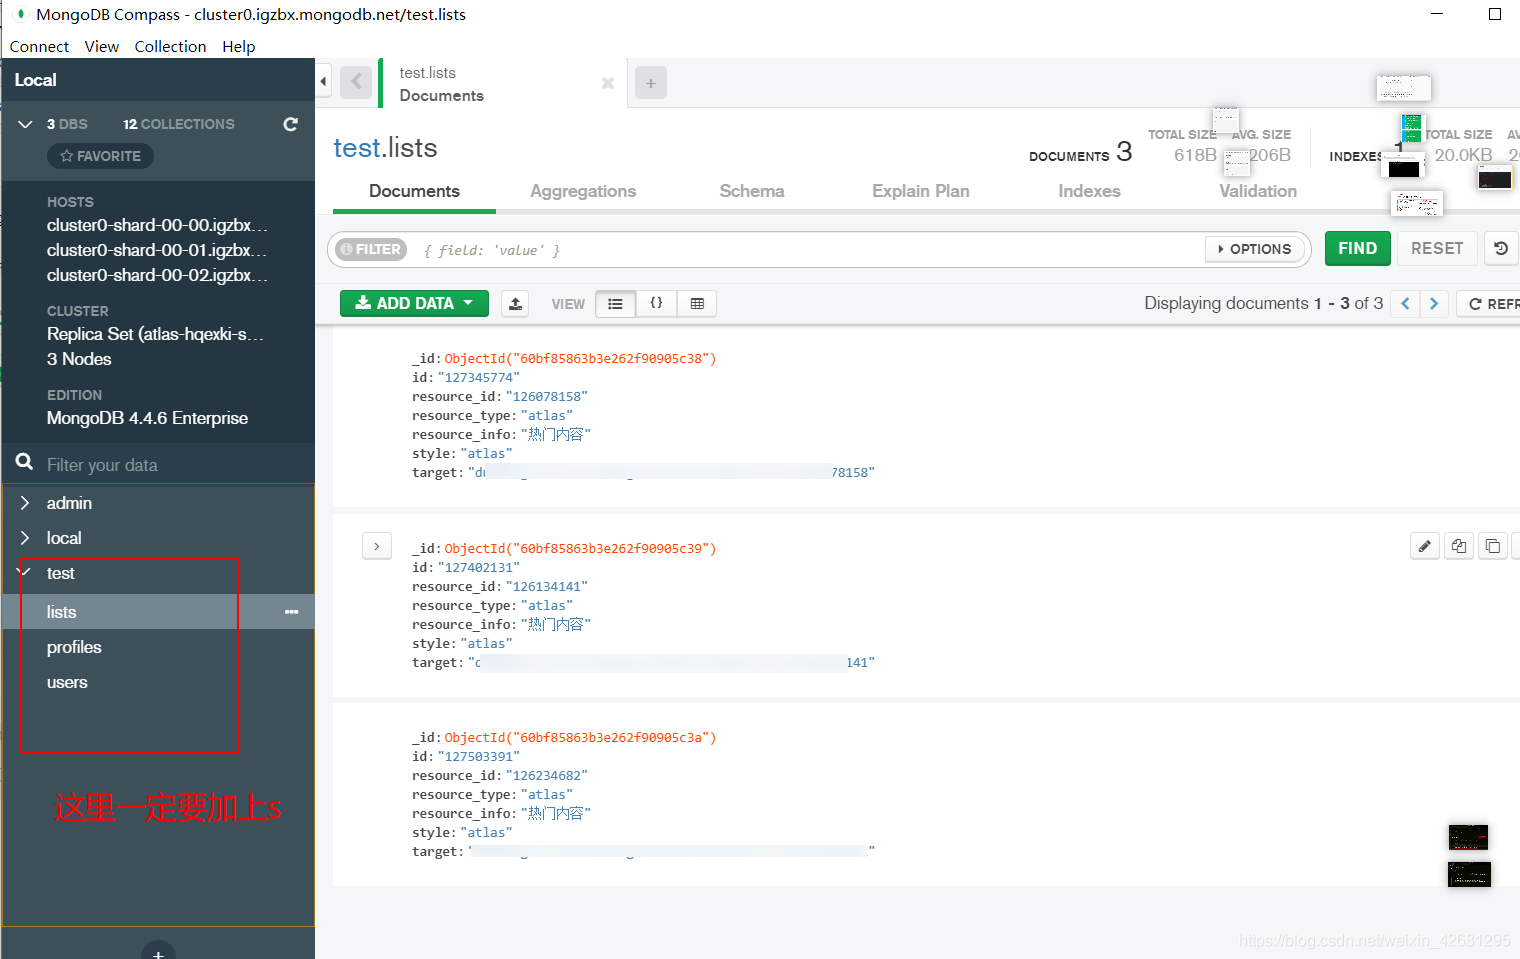The image size is (1520, 959).
Task: Expand all fields of second document
Action: [376, 546]
